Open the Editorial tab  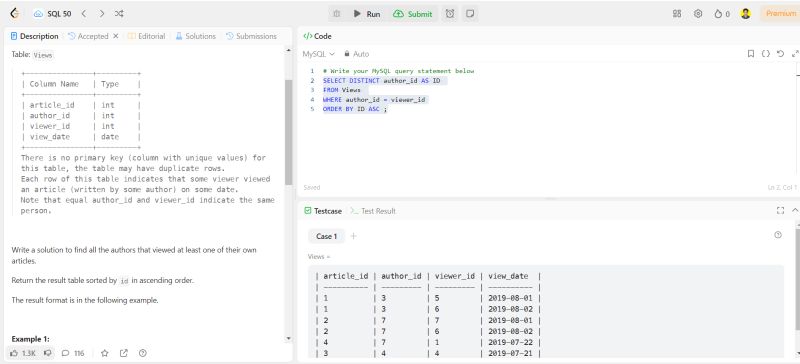pyautogui.click(x=146, y=36)
